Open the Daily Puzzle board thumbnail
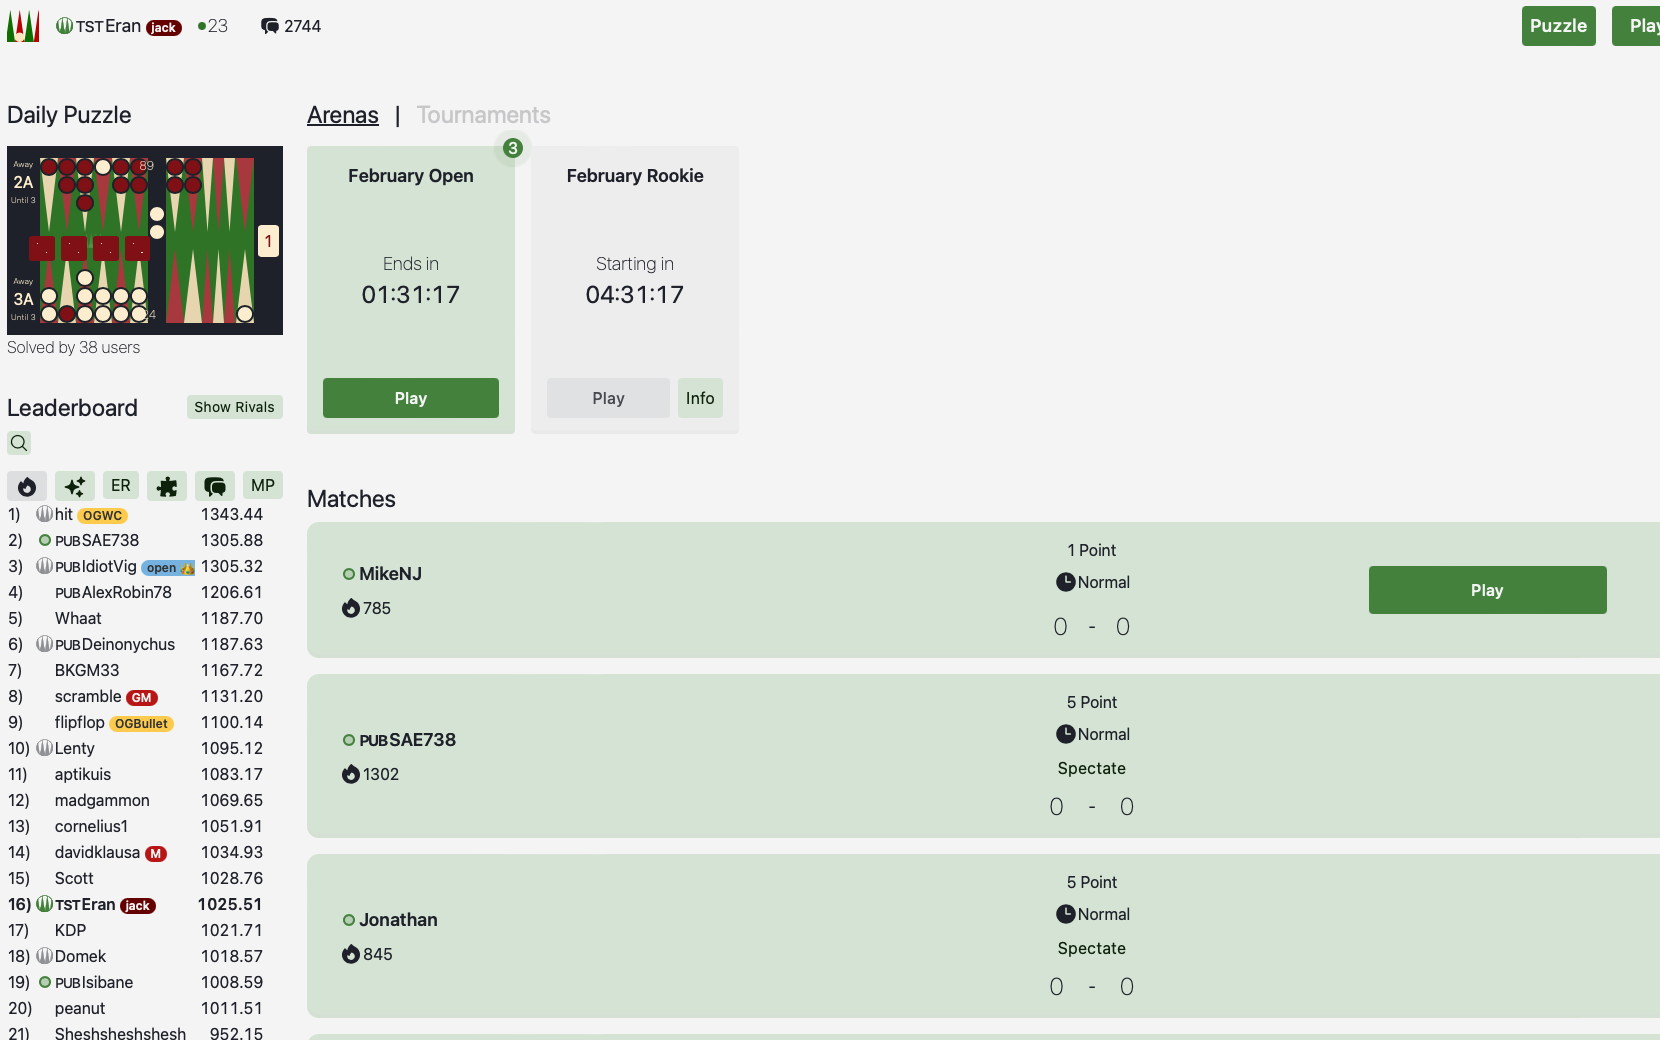 tap(145, 240)
